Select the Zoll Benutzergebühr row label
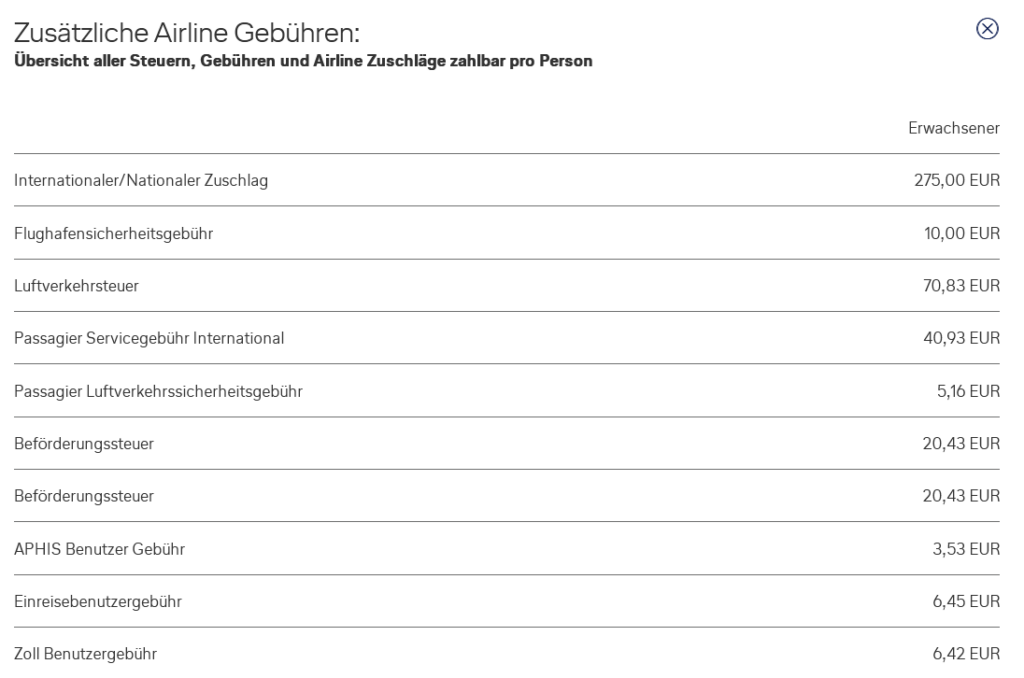This screenshot has height=678, width=1024. 85,655
